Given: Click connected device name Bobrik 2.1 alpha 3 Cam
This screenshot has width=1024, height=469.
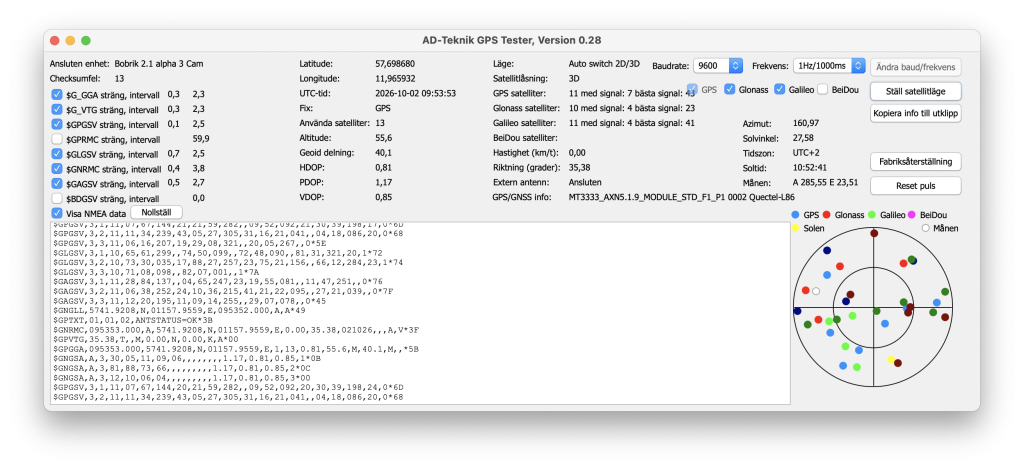Looking at the screenshot, I should (157, 64).
